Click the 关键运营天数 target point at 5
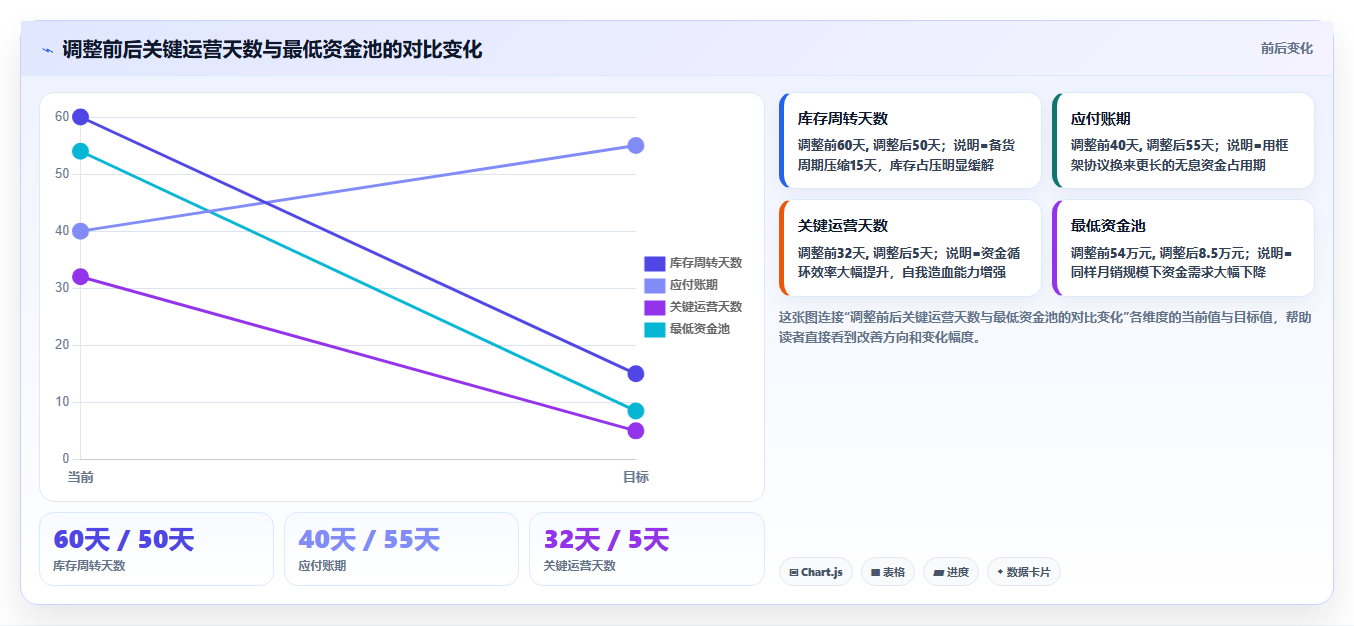 tap(636, 431)
